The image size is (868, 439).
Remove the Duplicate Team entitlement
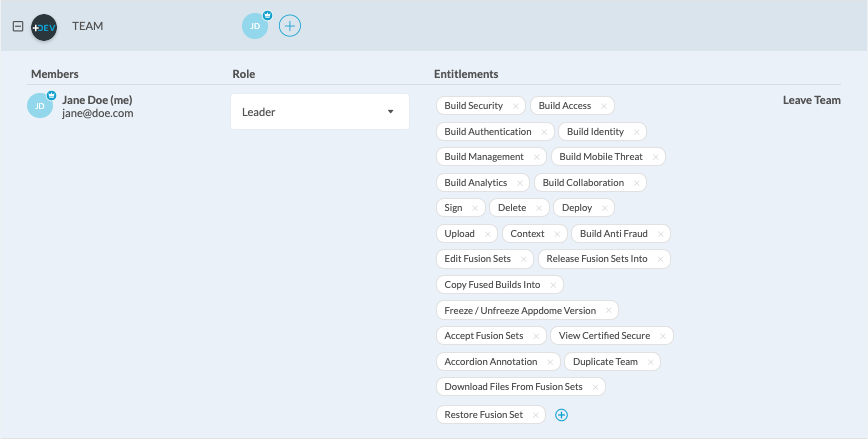click(x=651, y=362)
